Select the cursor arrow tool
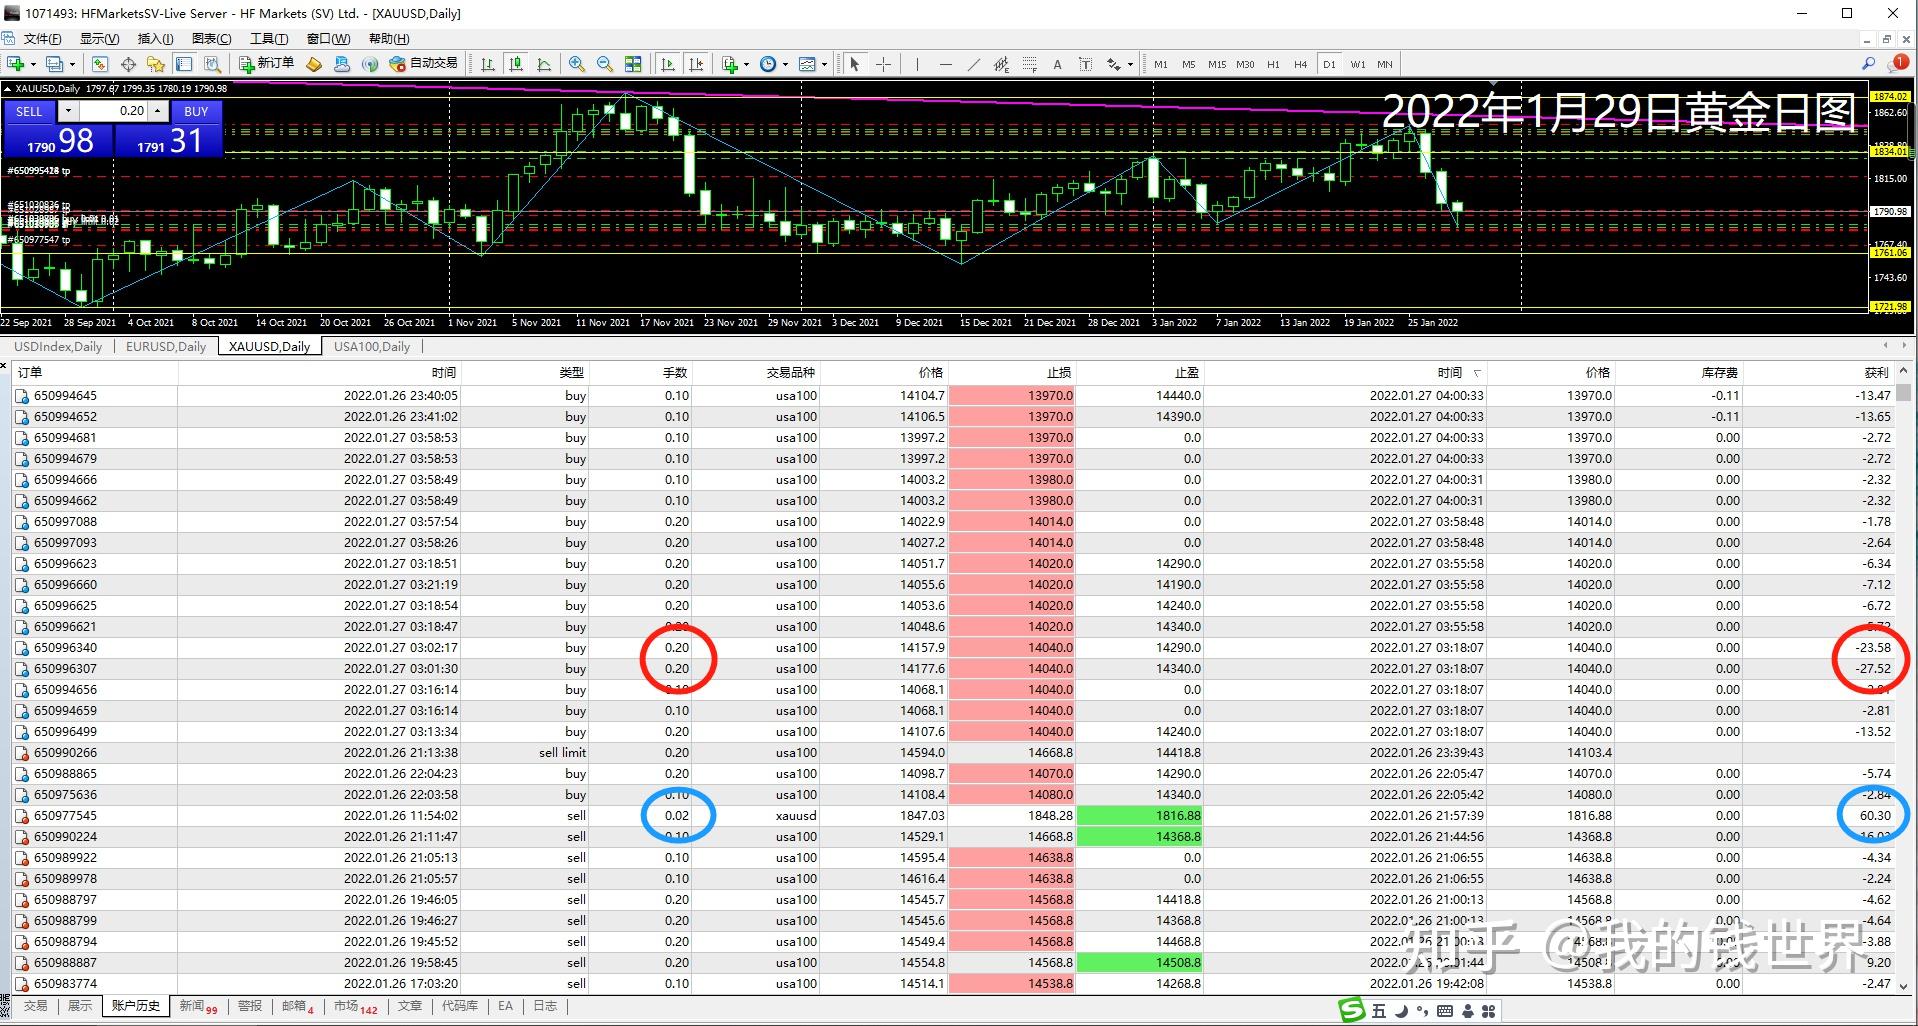The height and width of the screenshot is (1026, 1918). point(855,64)
